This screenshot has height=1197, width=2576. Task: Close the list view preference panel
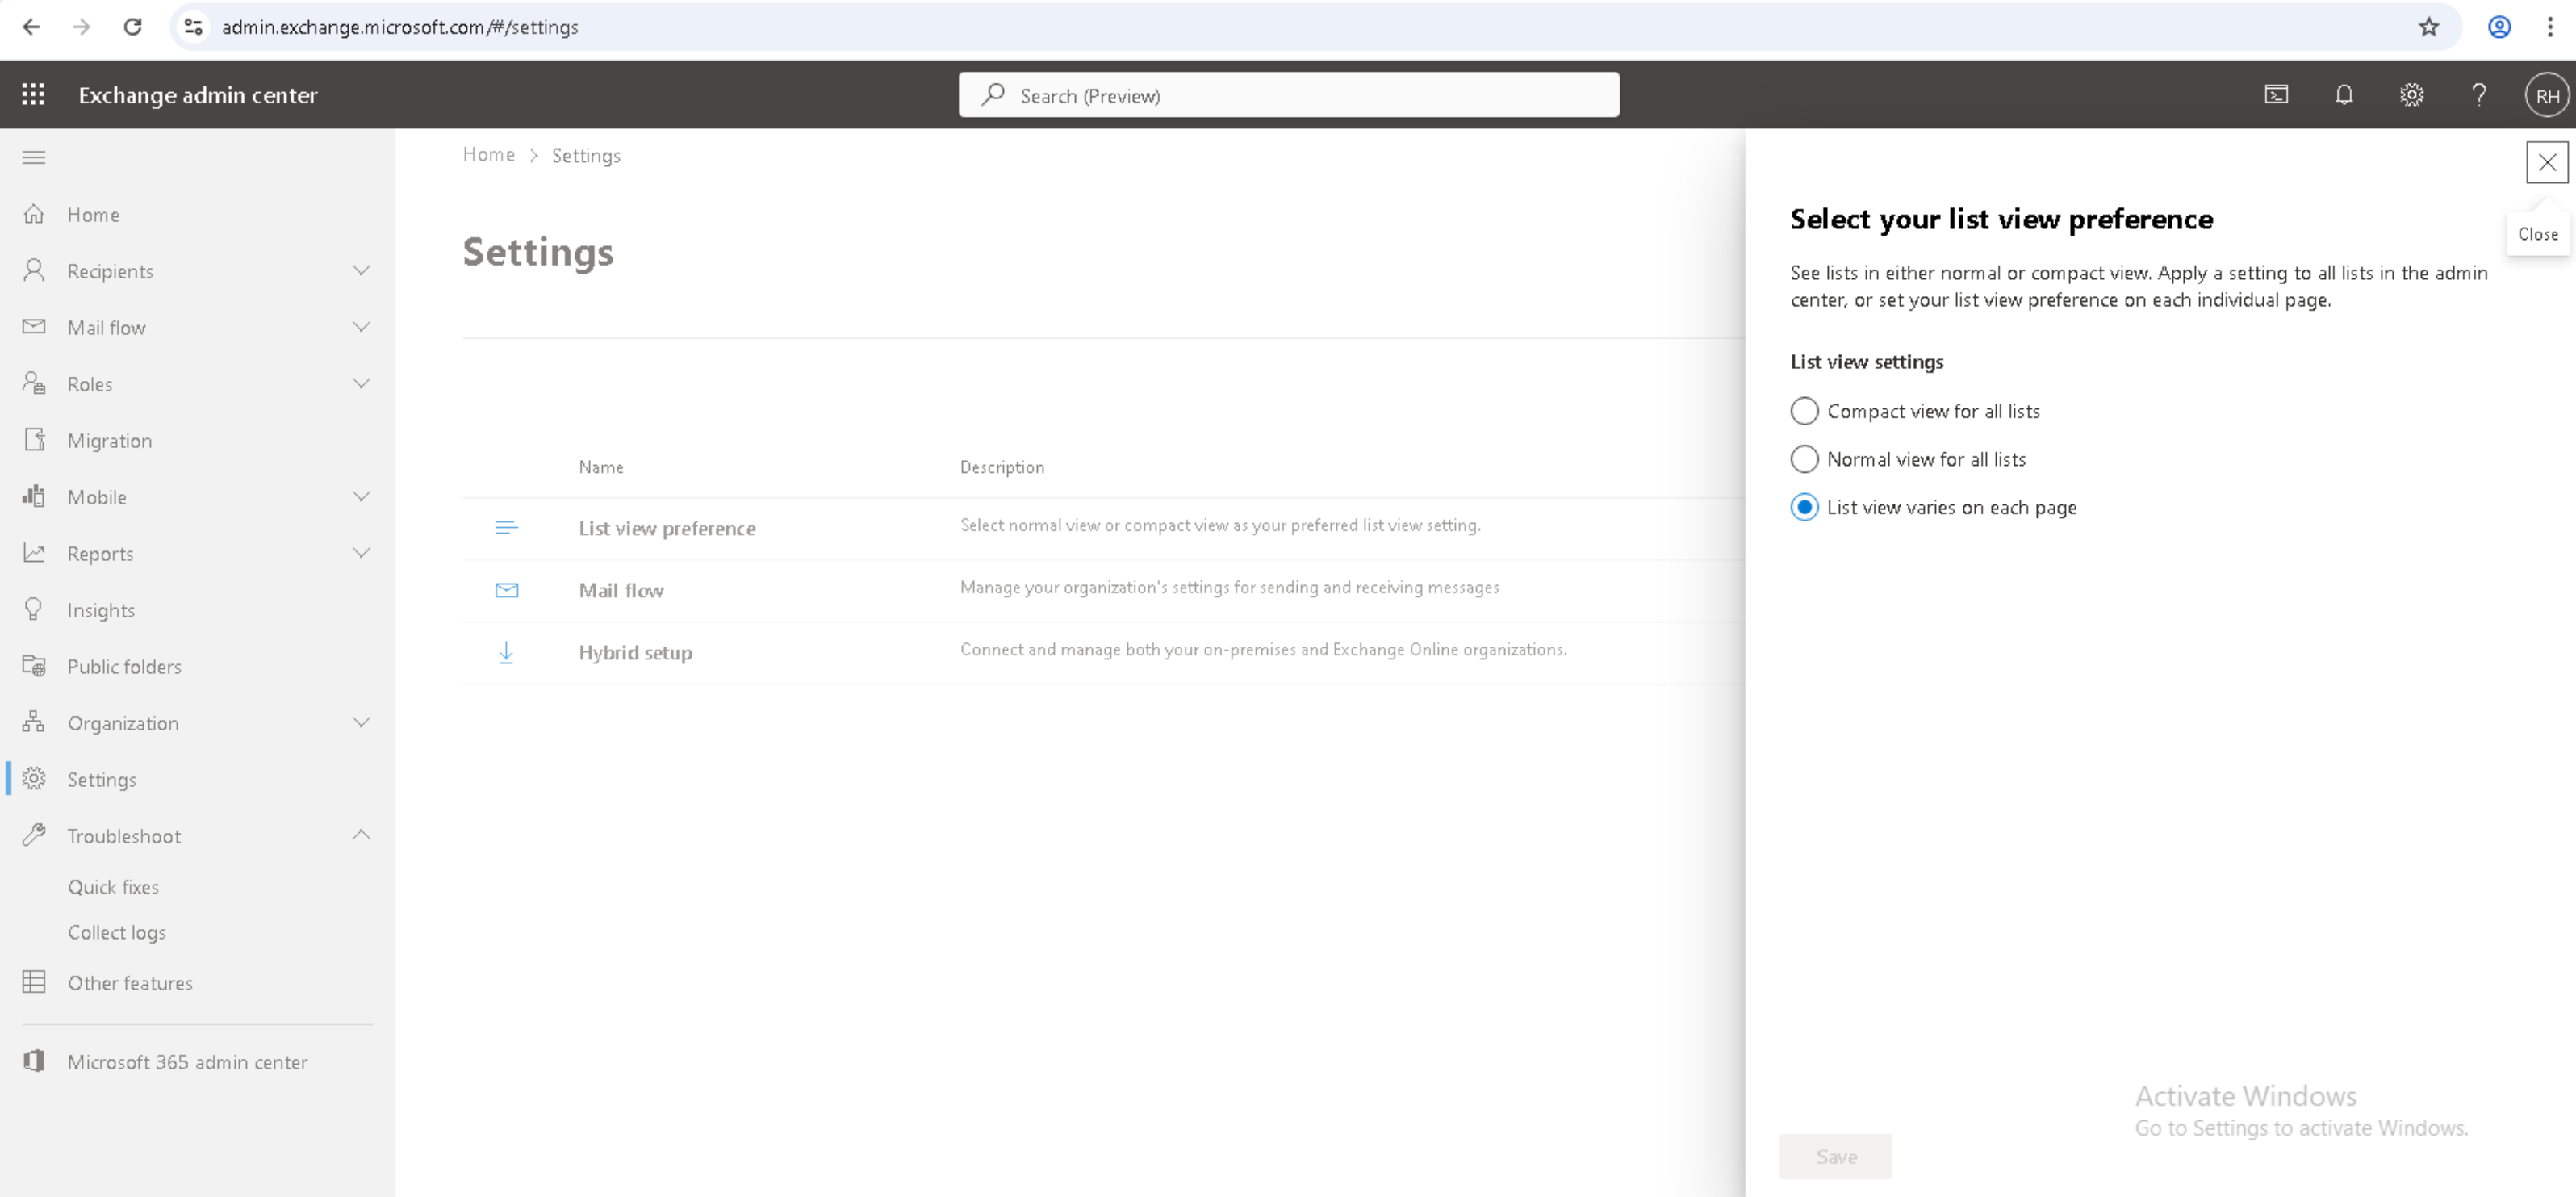[x=2546, y=163]
